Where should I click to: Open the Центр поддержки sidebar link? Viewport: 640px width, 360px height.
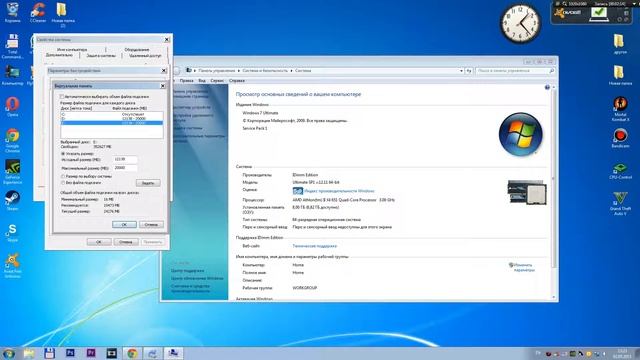tap(187, 271)
